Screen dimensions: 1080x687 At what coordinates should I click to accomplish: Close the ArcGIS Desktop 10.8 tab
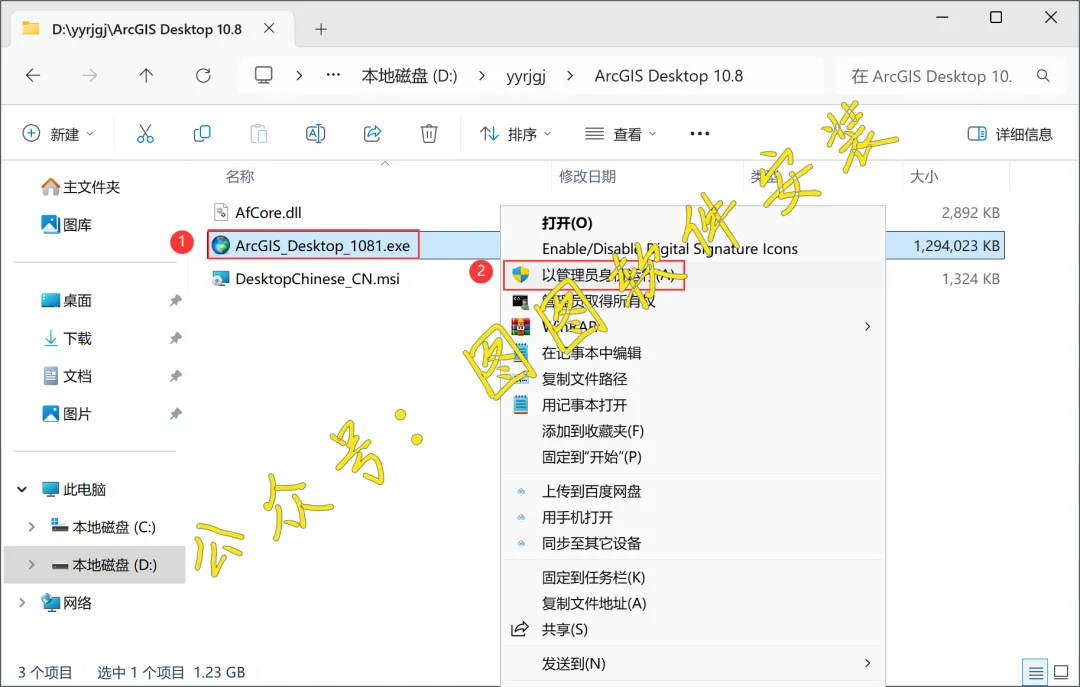point(269,28)
